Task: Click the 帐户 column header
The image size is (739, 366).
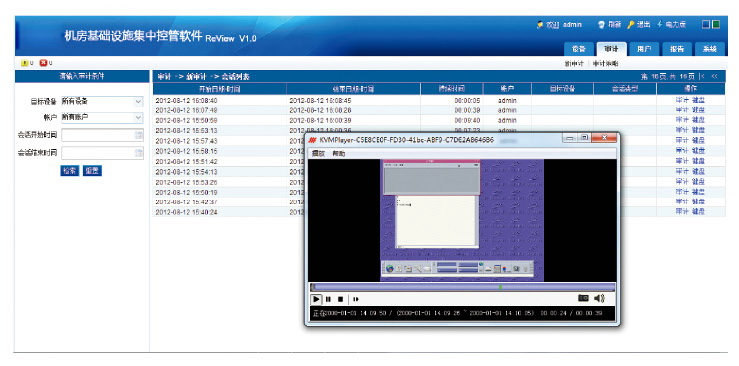Action: pos(507,89)
